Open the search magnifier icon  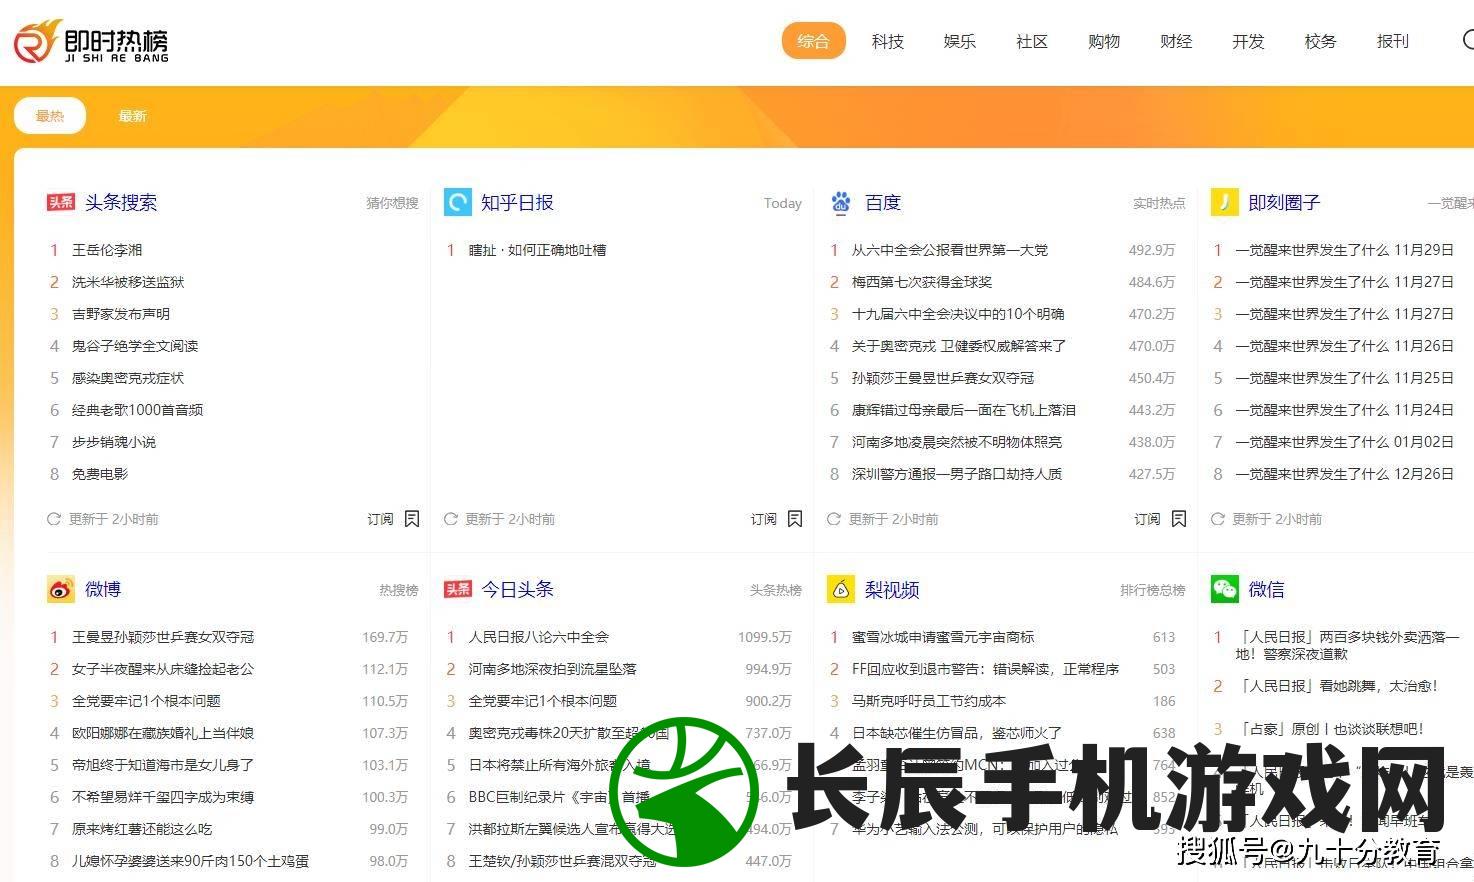coord(1467,40)
